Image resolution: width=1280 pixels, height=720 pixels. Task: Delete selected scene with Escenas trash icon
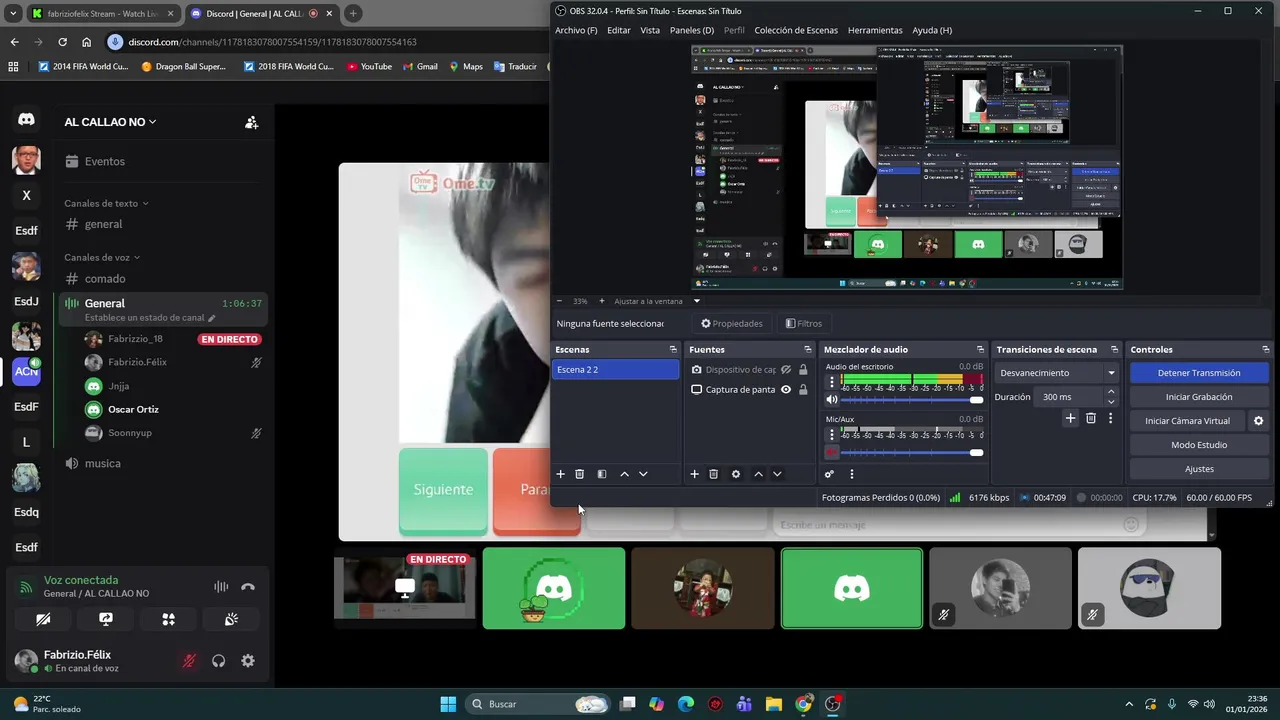[x=579, y=474]
